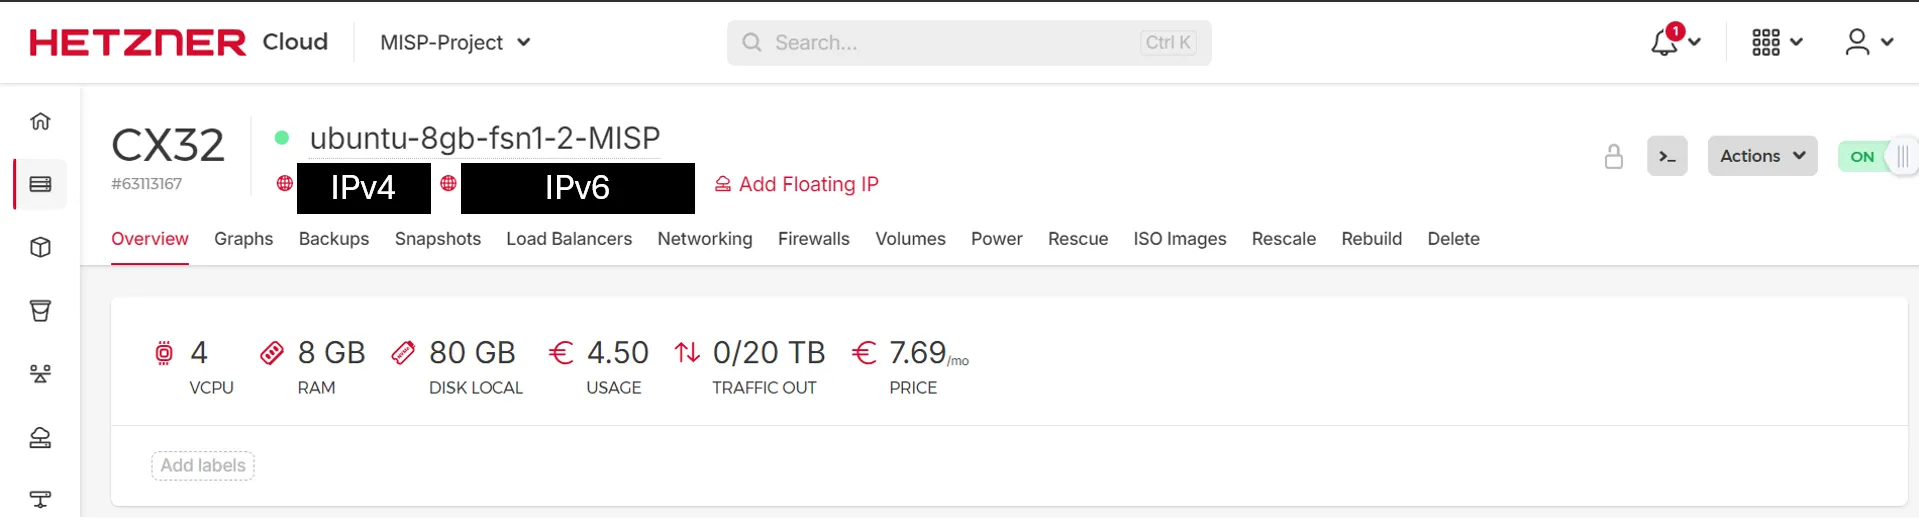
Task: Open the Object Storage bucket sidebar icon
Action: [40, 311]
